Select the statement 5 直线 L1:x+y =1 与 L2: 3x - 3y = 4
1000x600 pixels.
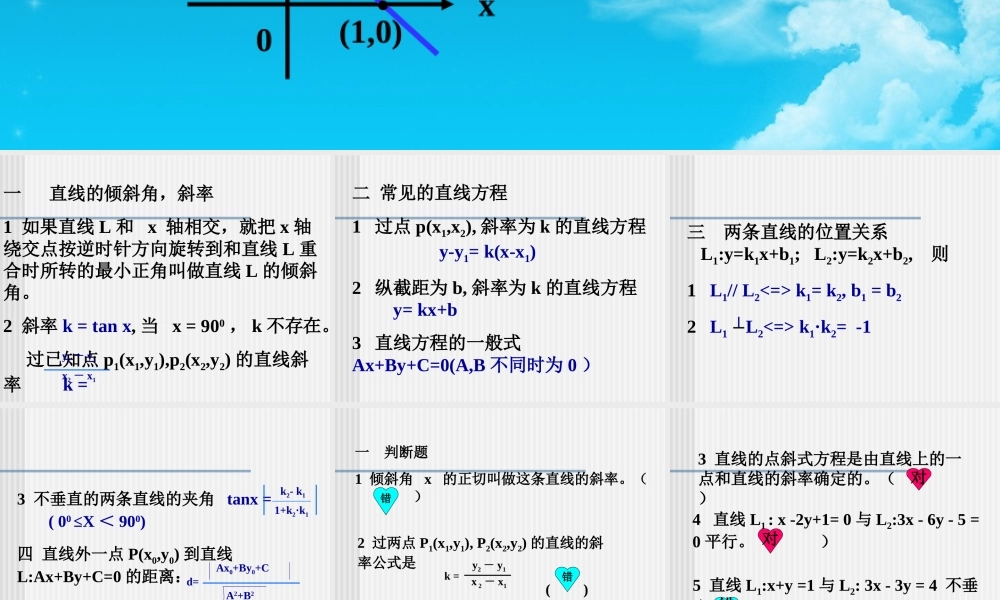click(x=835, y=586)
